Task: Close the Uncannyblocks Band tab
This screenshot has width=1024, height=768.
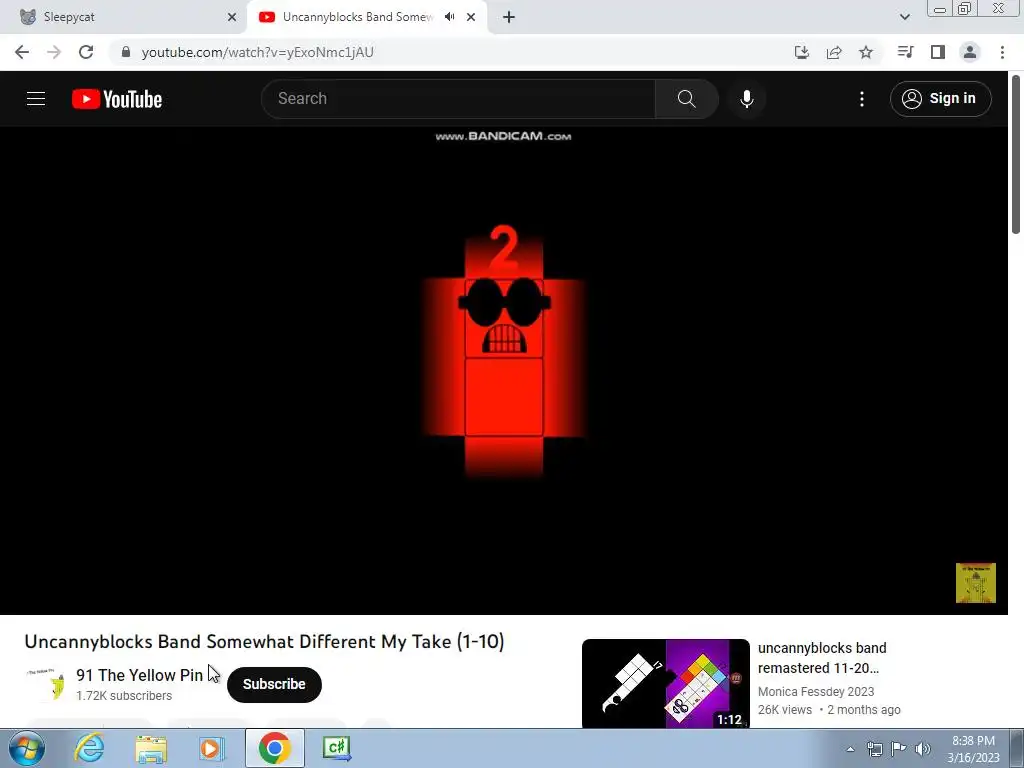Action: [471, 17]
